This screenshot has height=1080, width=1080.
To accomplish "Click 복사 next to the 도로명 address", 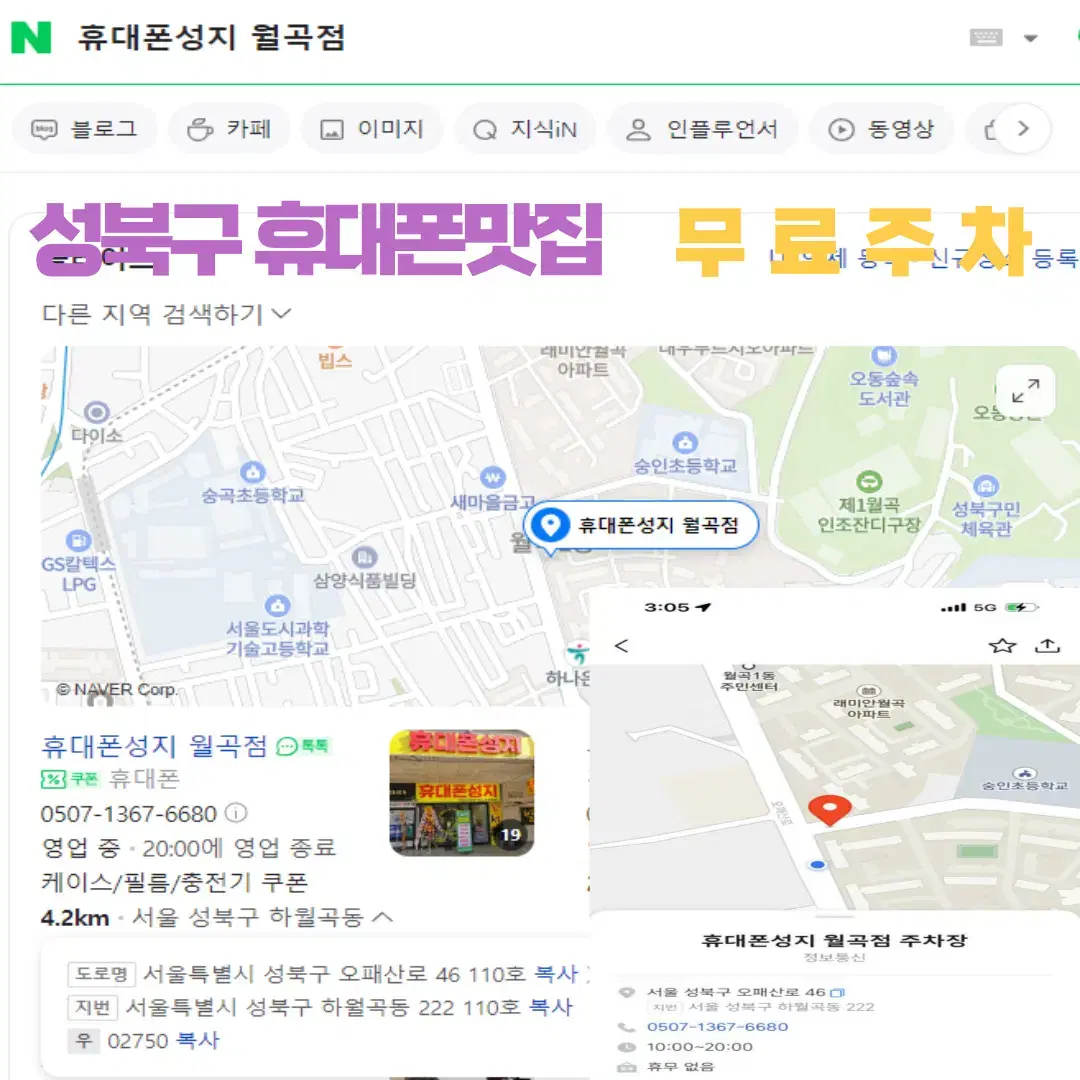I will point(557,973).
